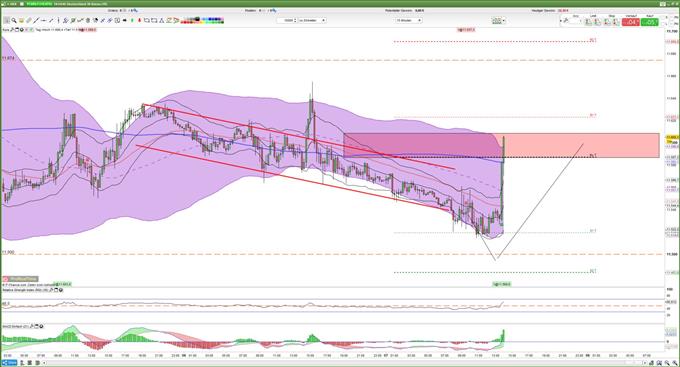Viewport: 680px width, 367px height.
Task: Click the blue Share button
Action: (10, 363)
